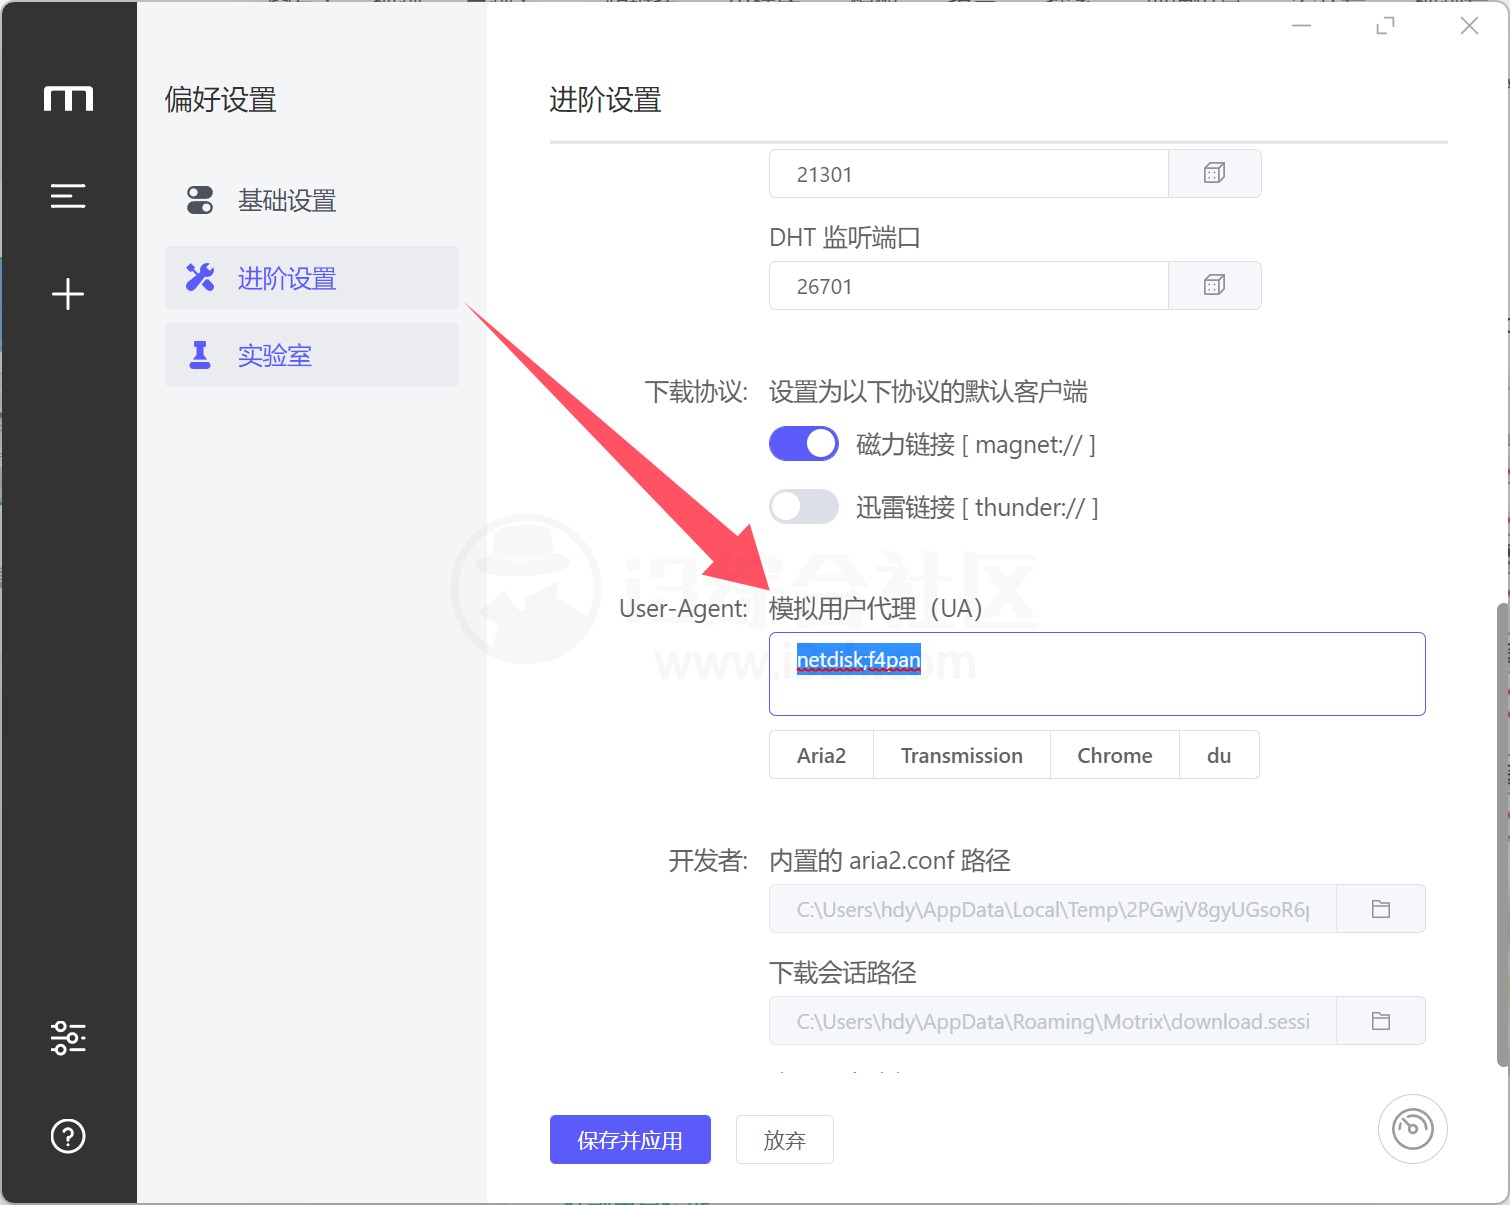This screenshot has height=1205, width=1510.
Task: Click the basic settings toggle icon
Action: tap(200, 200)
